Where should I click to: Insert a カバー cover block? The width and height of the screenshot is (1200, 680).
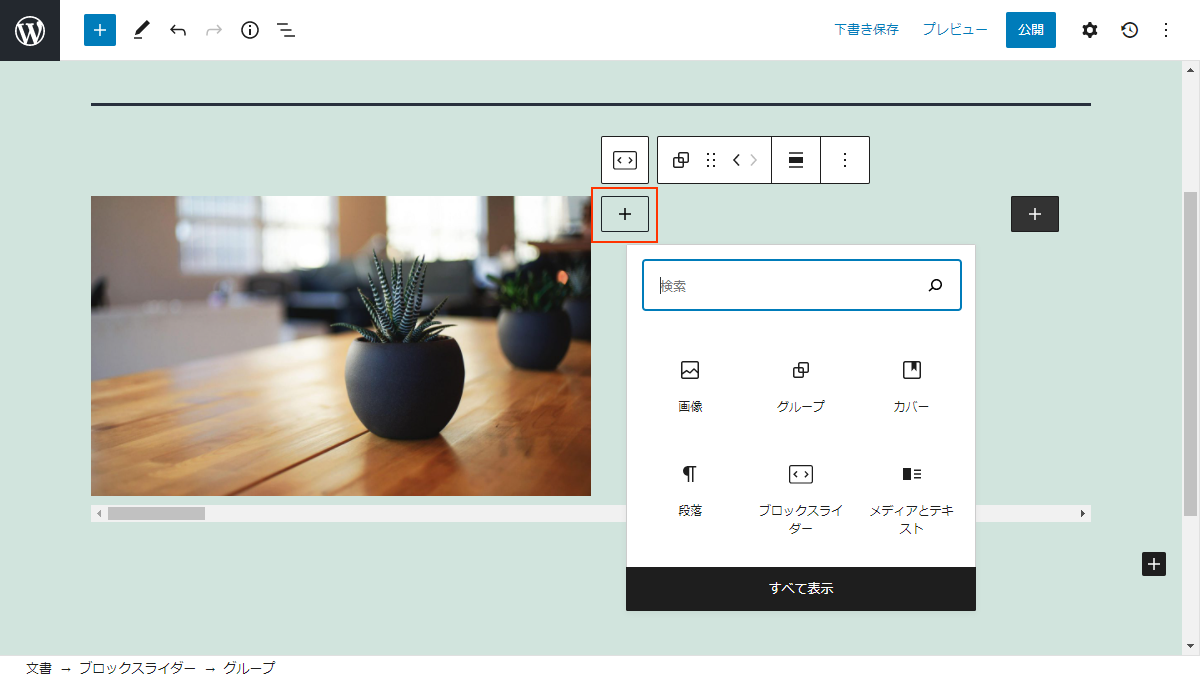coord(912,387)
